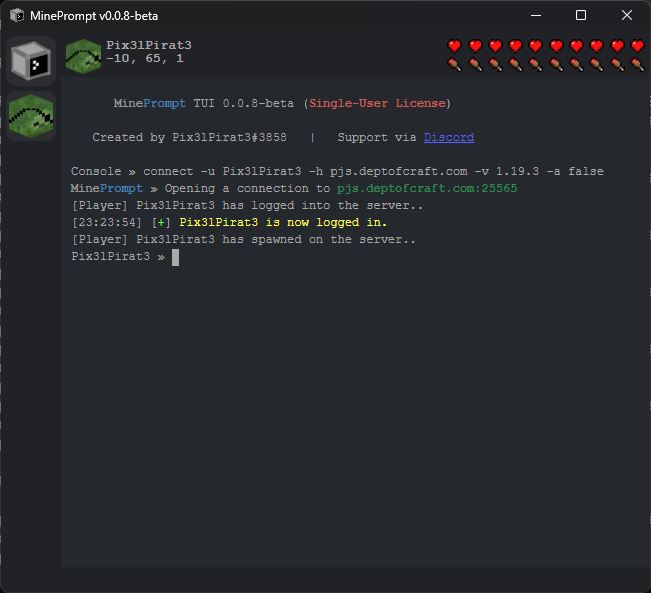The image size is (651, 593).
Task: Click the timestamp [23:23:54]
Action: click(107, 223)
